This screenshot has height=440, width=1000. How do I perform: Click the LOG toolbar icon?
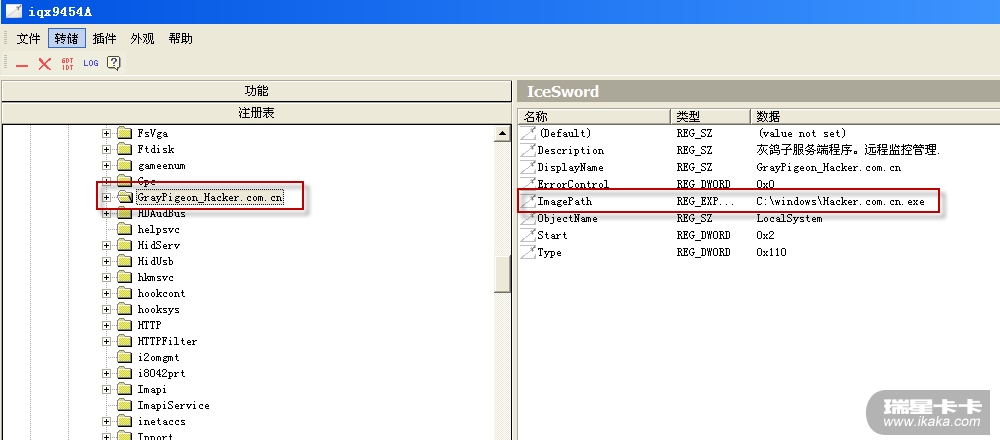(x=91, y=63)
